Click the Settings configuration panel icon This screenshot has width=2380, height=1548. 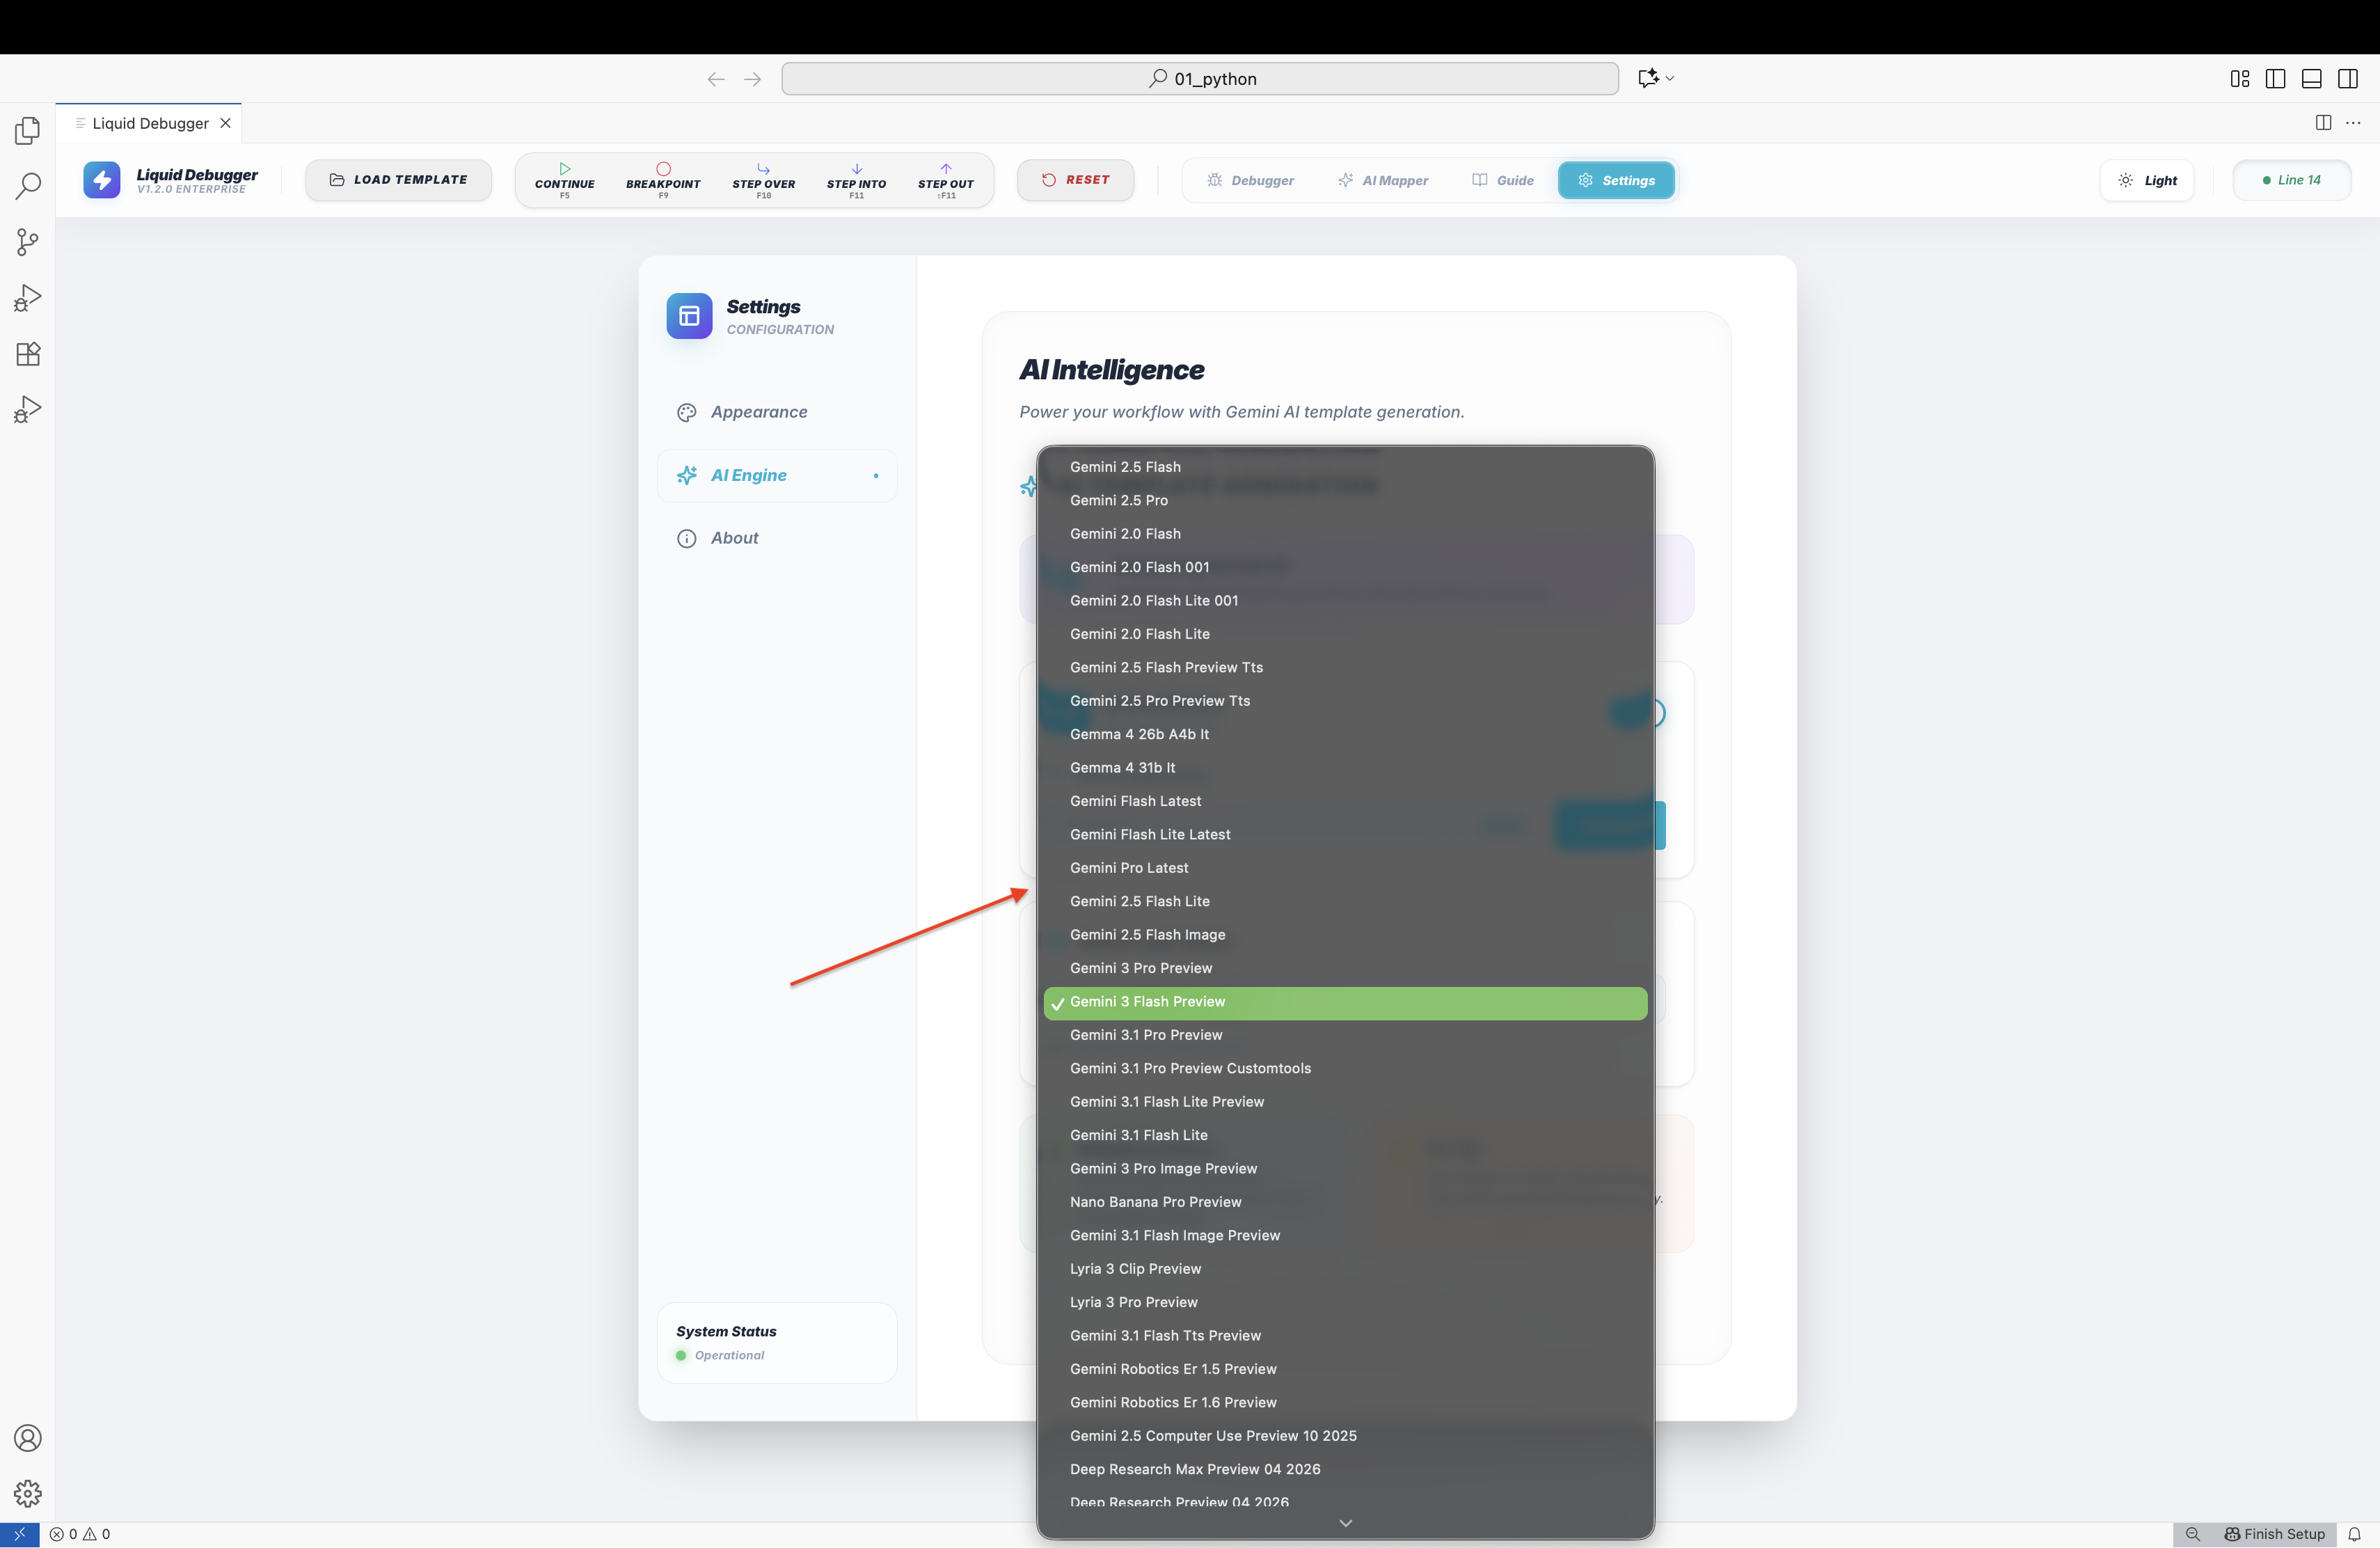pyautogui.click(x=690, y=316)
